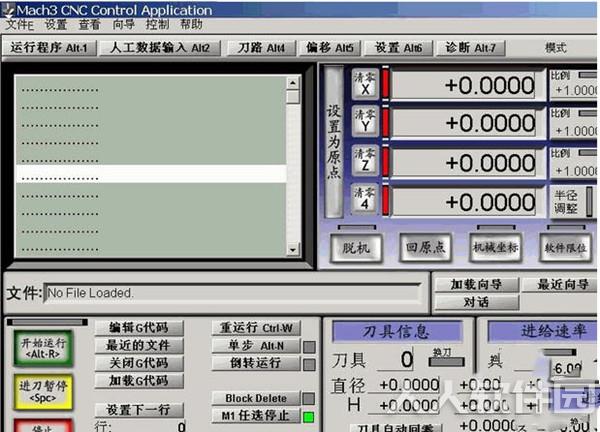Click the X axis 比例 scale value

tap(575, 90)
